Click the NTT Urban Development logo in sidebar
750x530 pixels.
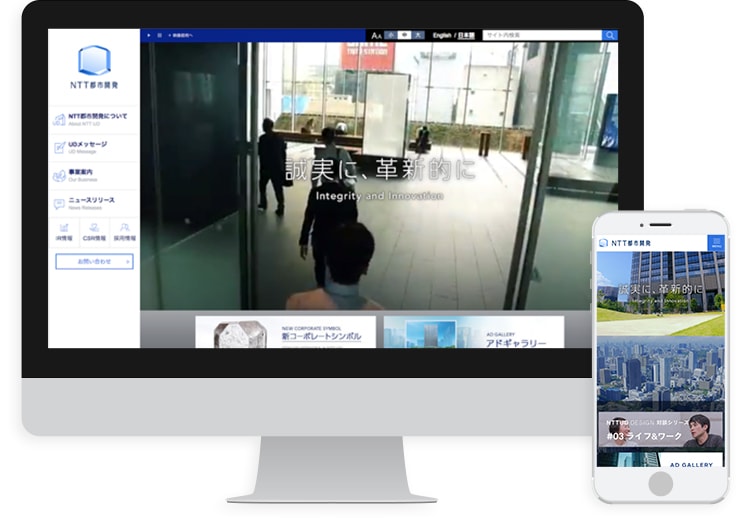94,68
